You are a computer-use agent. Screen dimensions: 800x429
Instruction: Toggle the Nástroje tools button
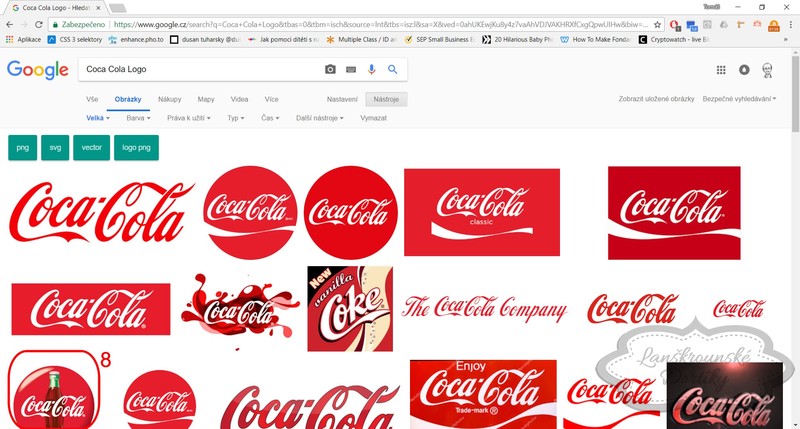tap(386, 99)
